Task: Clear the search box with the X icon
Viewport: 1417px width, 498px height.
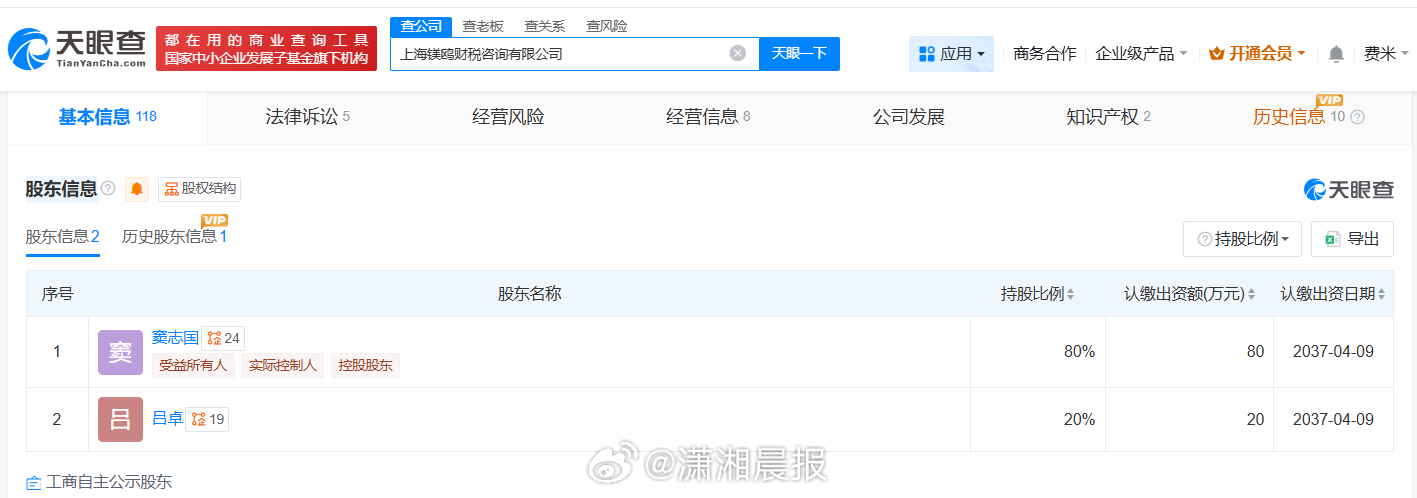Action: tap(738, 54)
